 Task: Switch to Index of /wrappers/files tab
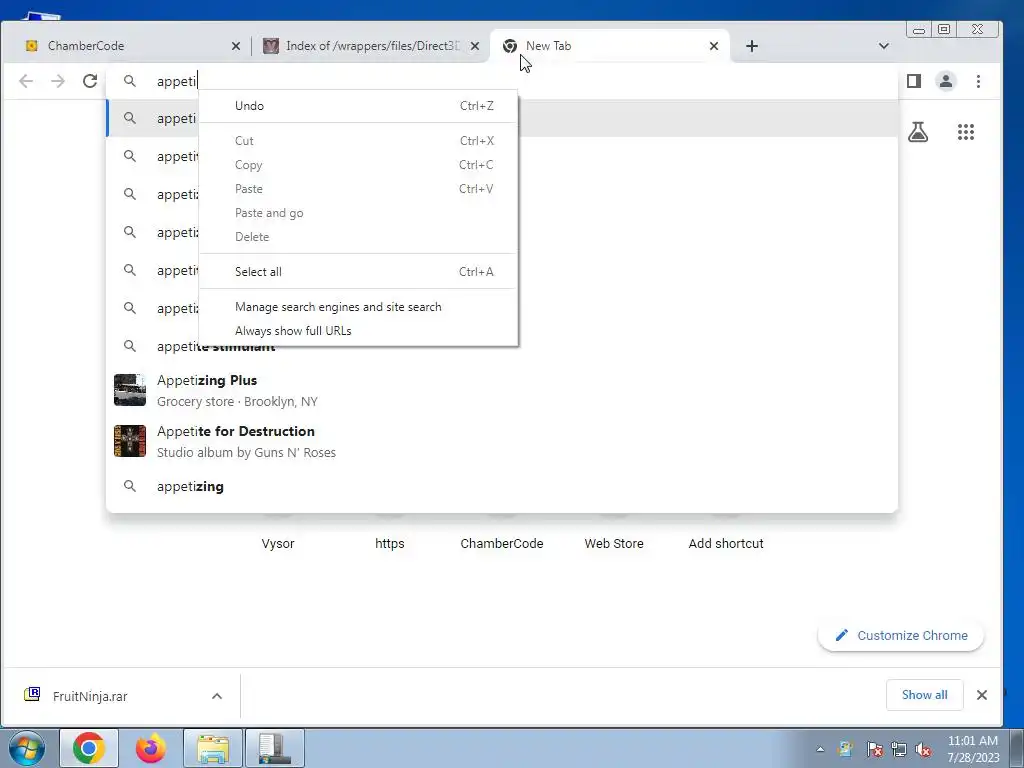coord(373,46)
